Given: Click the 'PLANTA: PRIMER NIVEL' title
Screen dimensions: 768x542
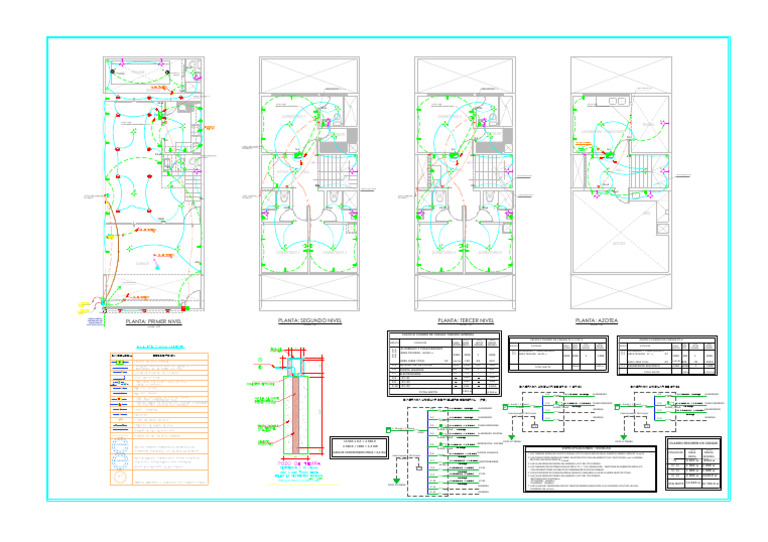Looking at the screenshot, I should coord(154,322).
